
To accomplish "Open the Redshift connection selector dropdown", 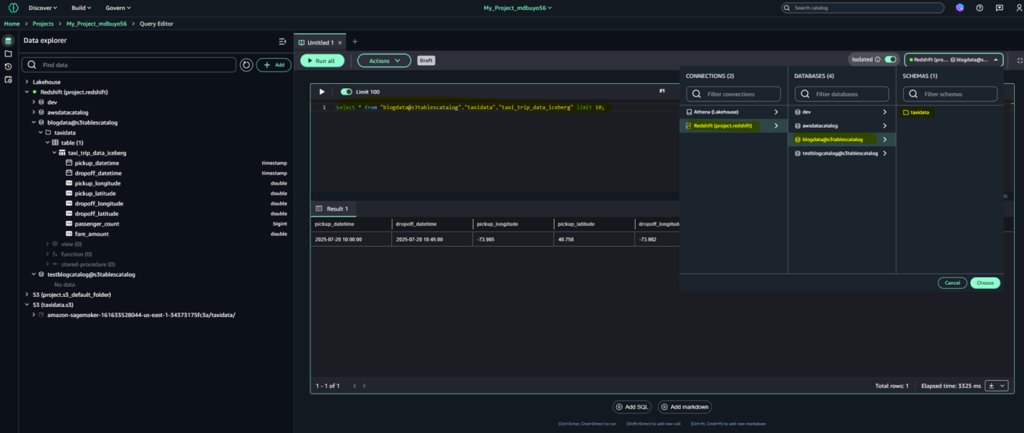I will click(x=954, y=60).
